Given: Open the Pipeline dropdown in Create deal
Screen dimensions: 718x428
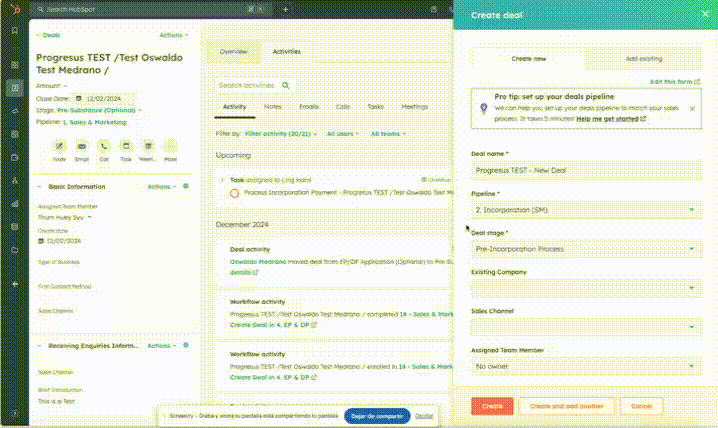Looking at the screenshot, I should point(585,209).
